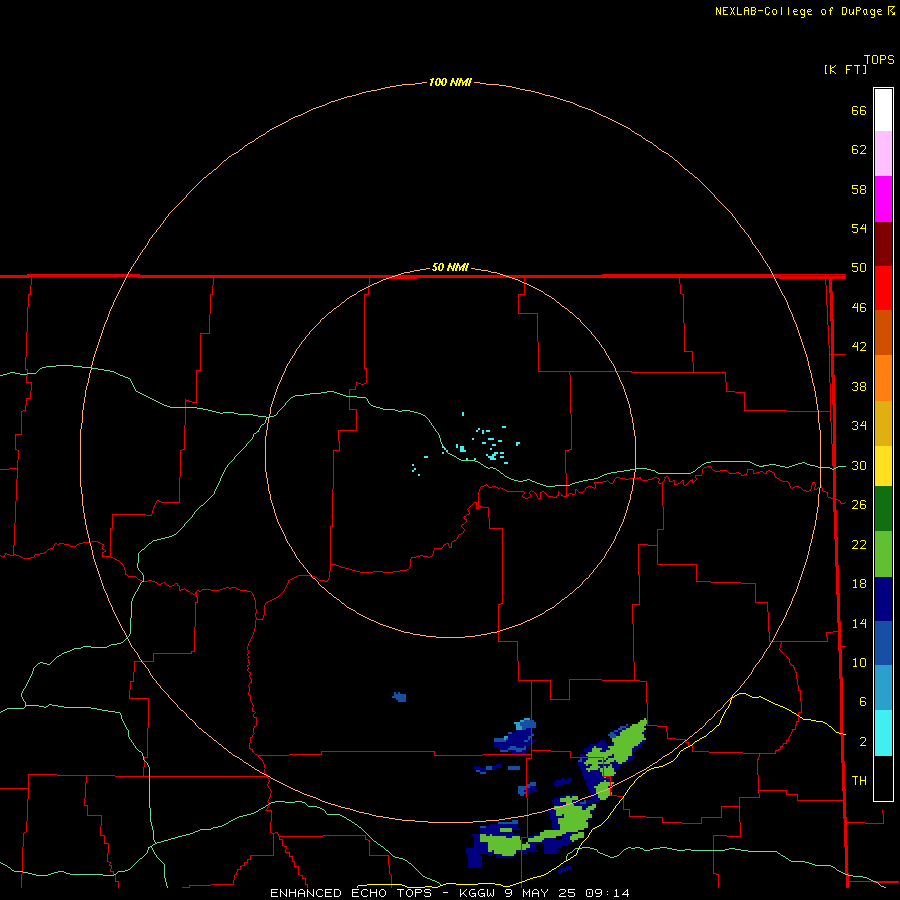This screenshot has width=900, height=900.
Task: Click the light pink 62 legend swatch
Action: click(883, 154)
